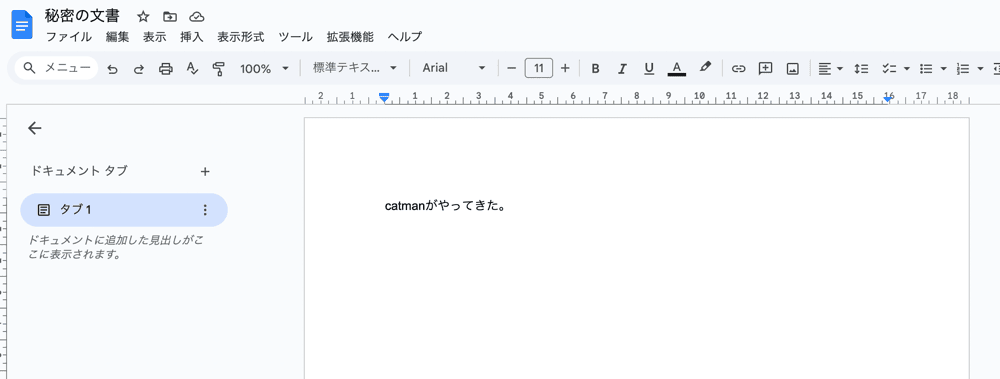Print the document with printer icon

point(166,68)
